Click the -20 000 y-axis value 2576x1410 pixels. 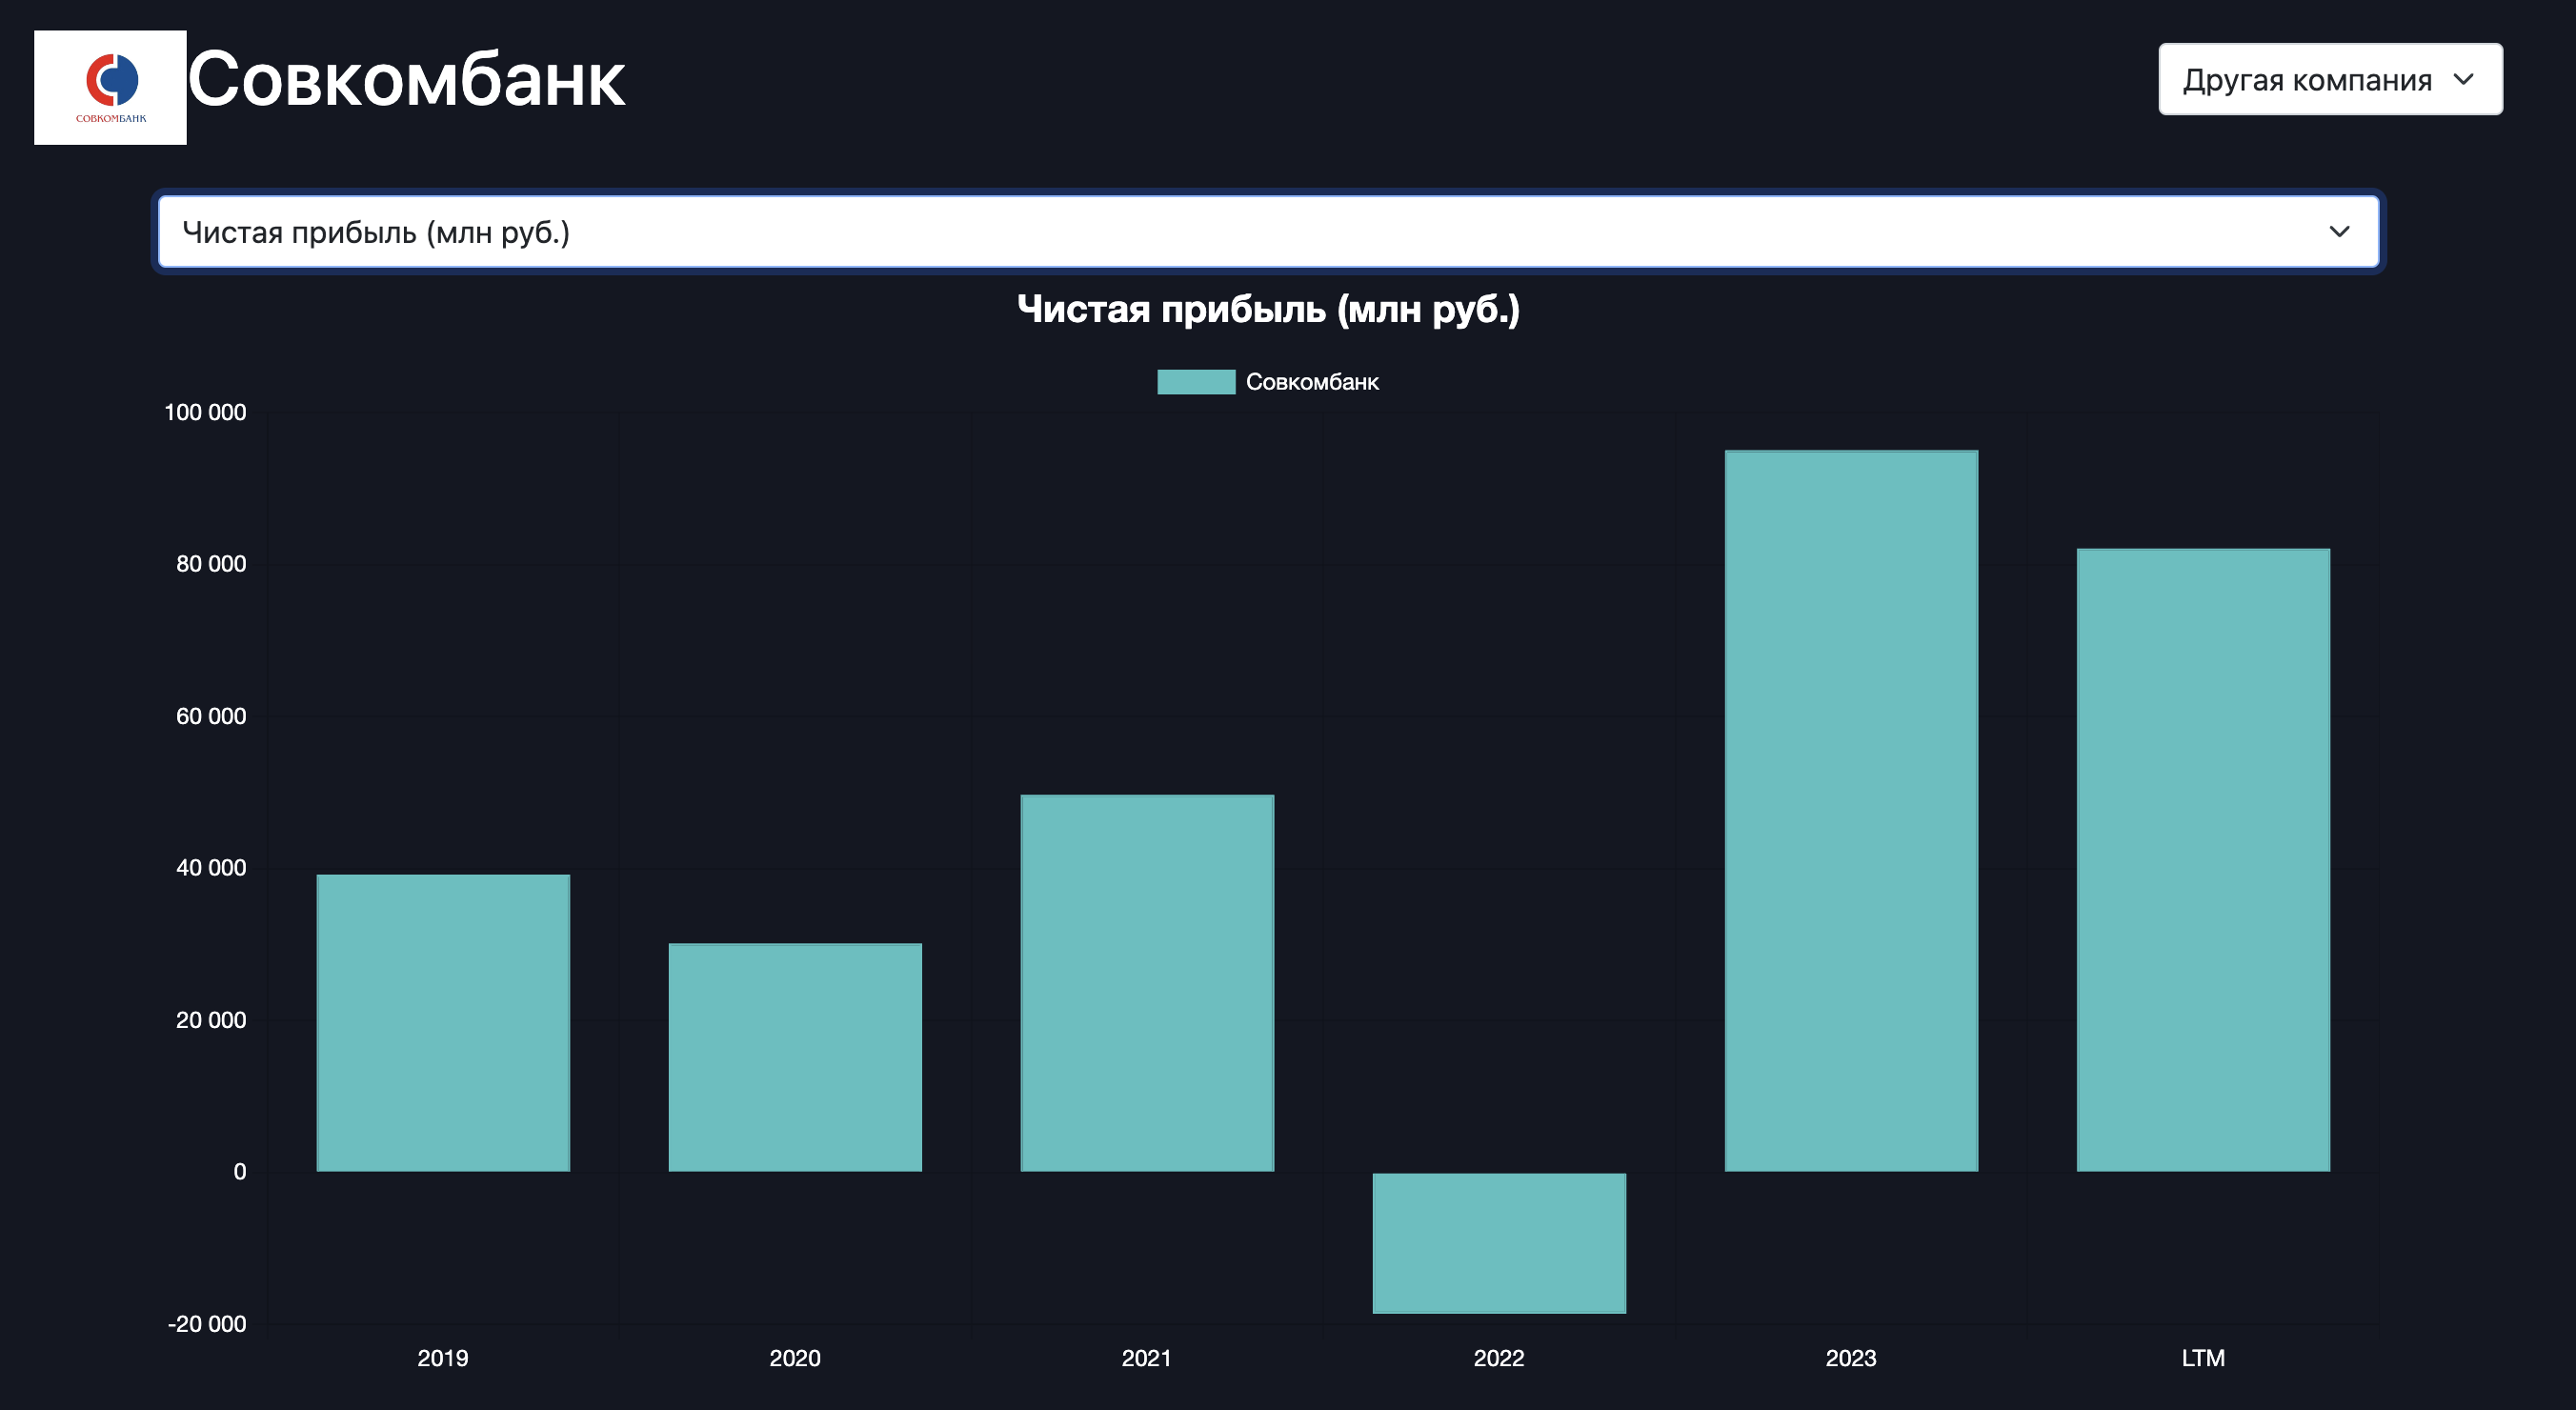207,1324
